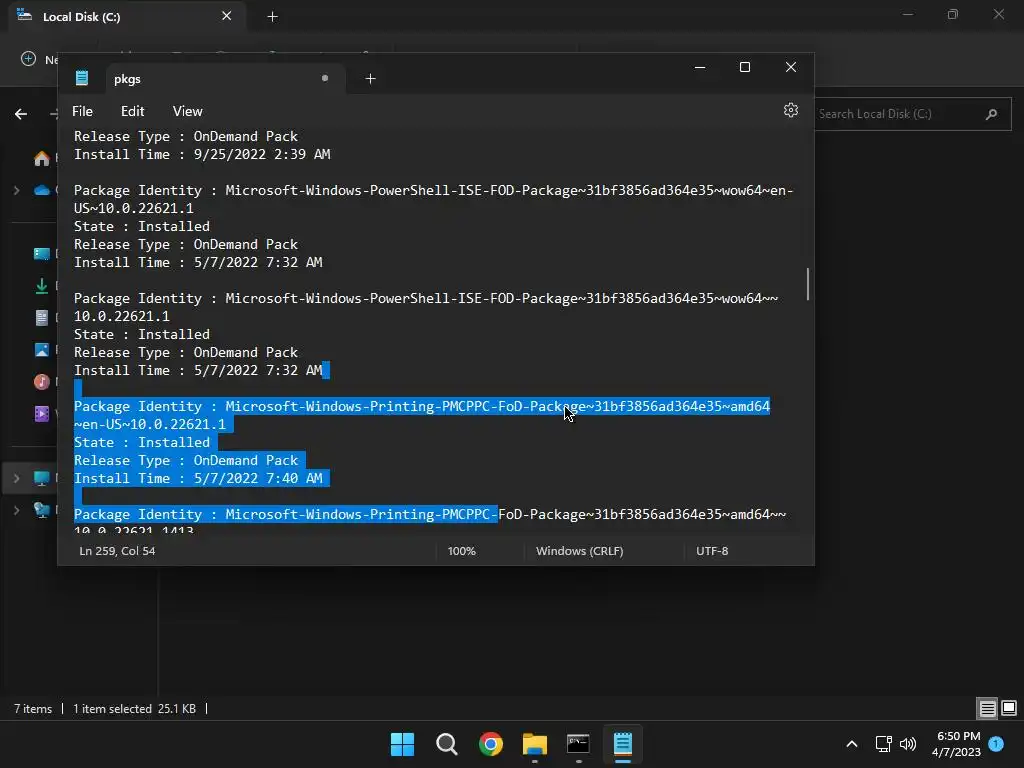The width and height of the screenshot is (1024, 768).
Task: Expand the This PC tree node
Action: (16, 478)
